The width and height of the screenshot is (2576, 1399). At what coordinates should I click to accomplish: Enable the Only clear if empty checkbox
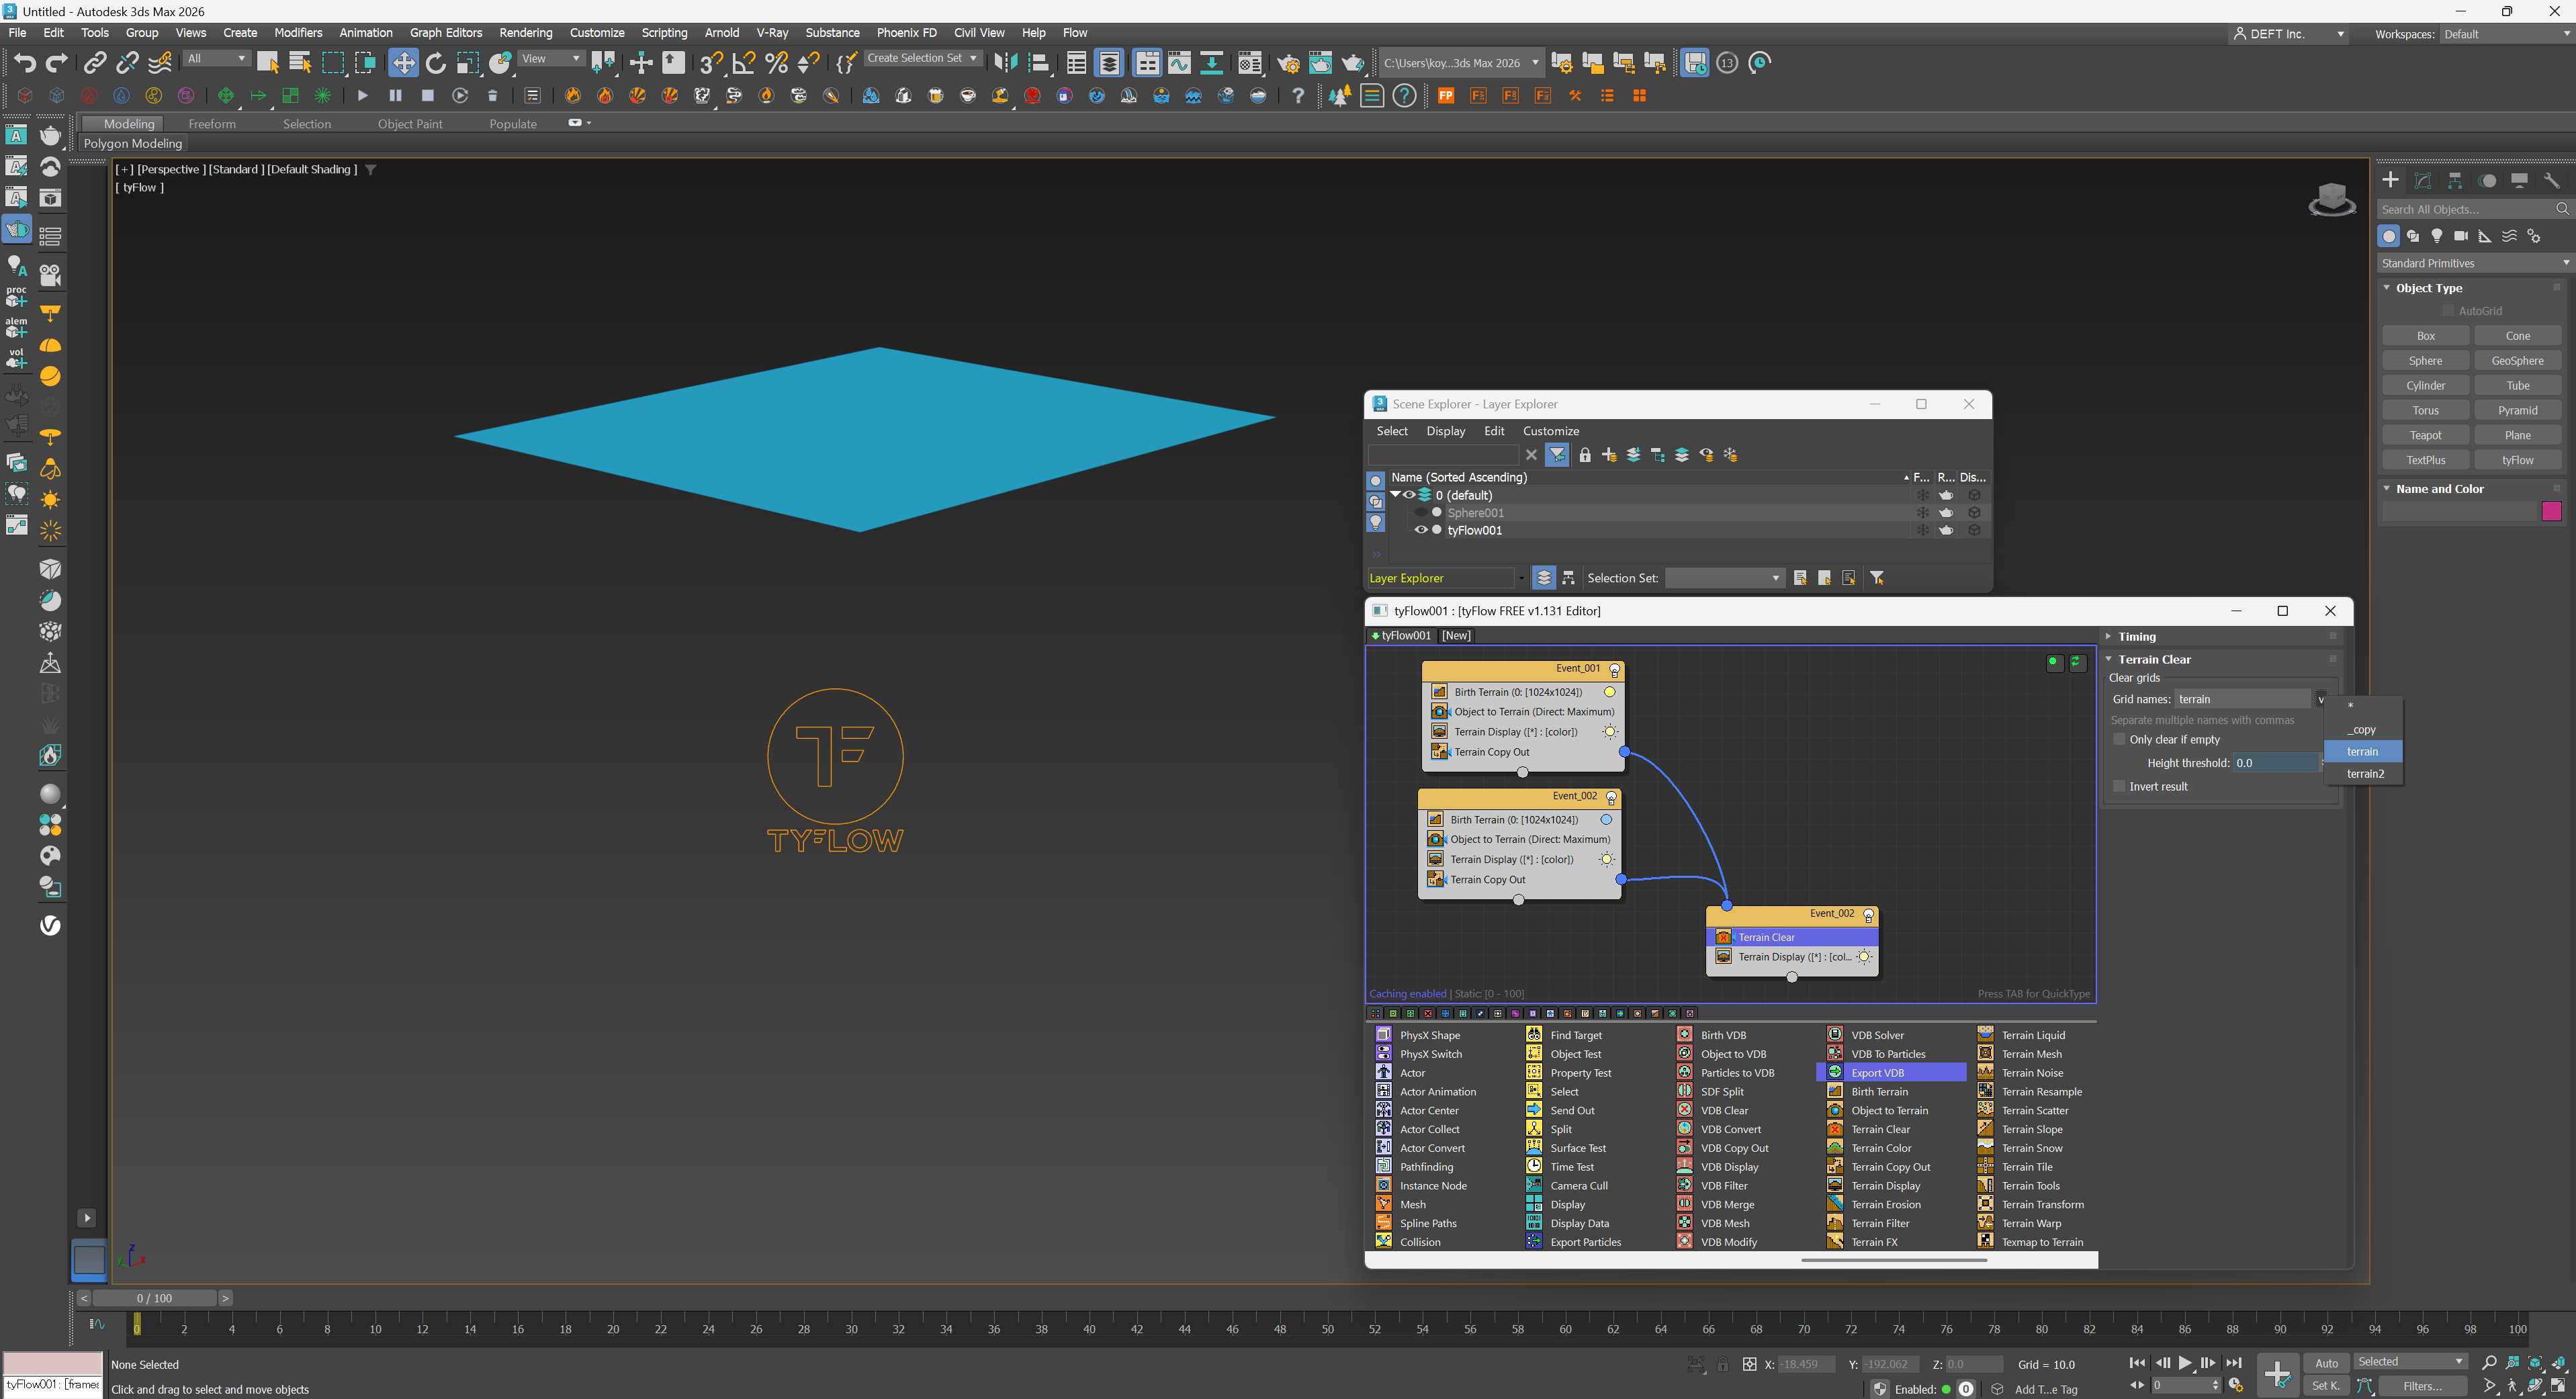2119,739
